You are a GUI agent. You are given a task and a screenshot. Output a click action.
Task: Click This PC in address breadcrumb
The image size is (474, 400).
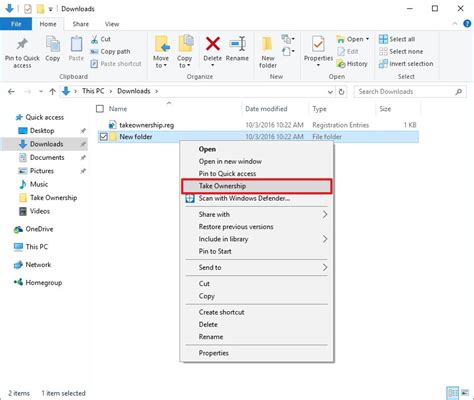pos(93,91)
